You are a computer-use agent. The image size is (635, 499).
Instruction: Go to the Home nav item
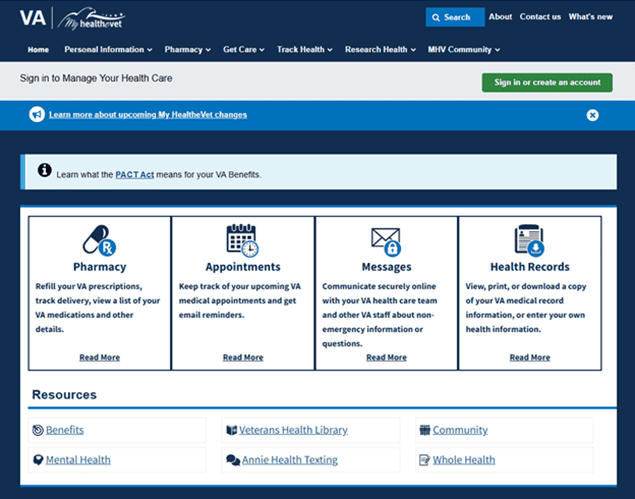[x=38, y=49]
